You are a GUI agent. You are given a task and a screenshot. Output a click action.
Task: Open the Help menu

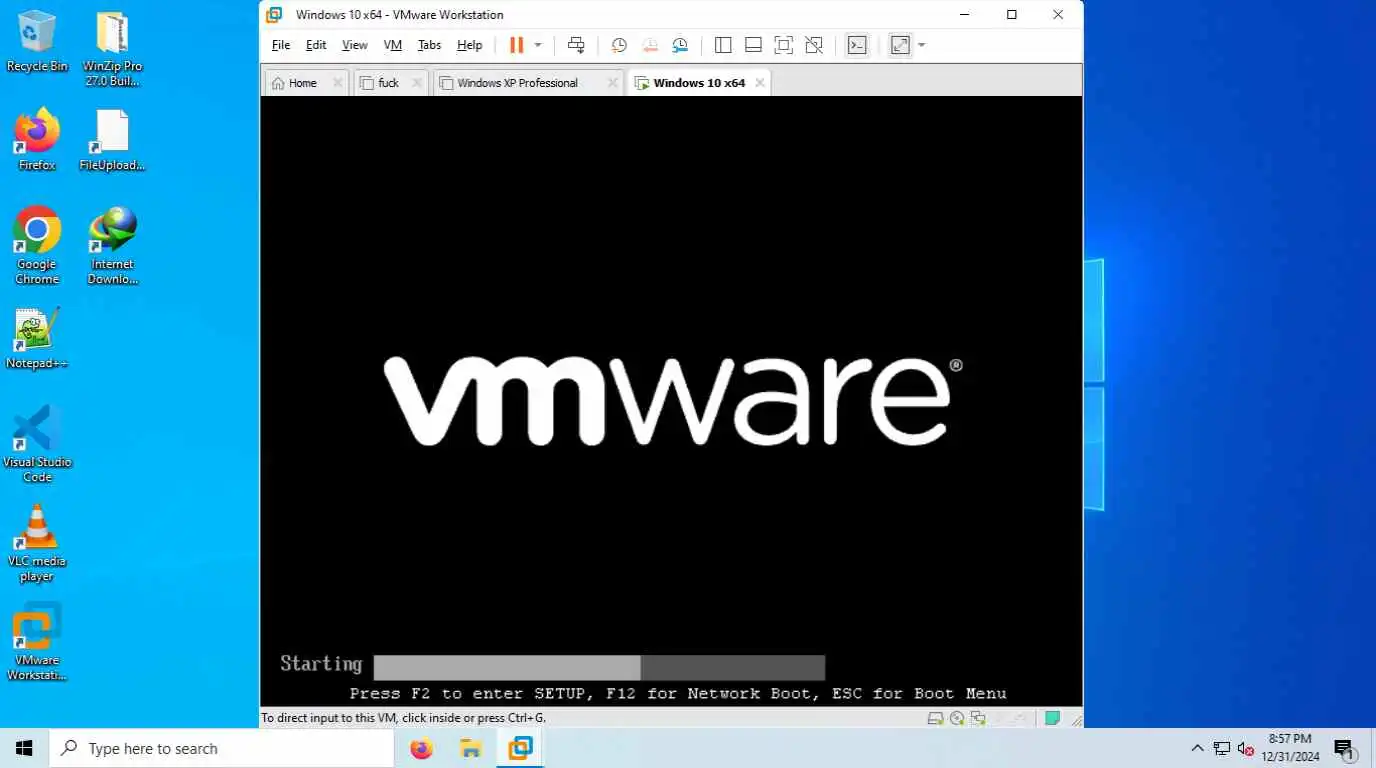470,45
